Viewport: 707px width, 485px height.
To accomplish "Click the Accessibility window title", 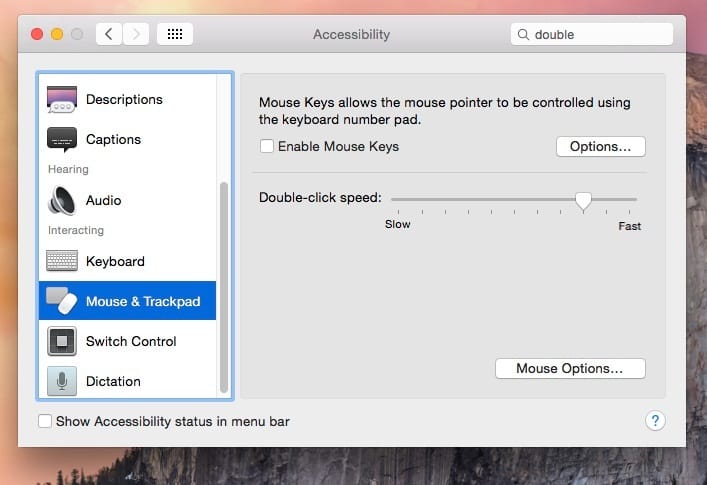I will point(352,34).
